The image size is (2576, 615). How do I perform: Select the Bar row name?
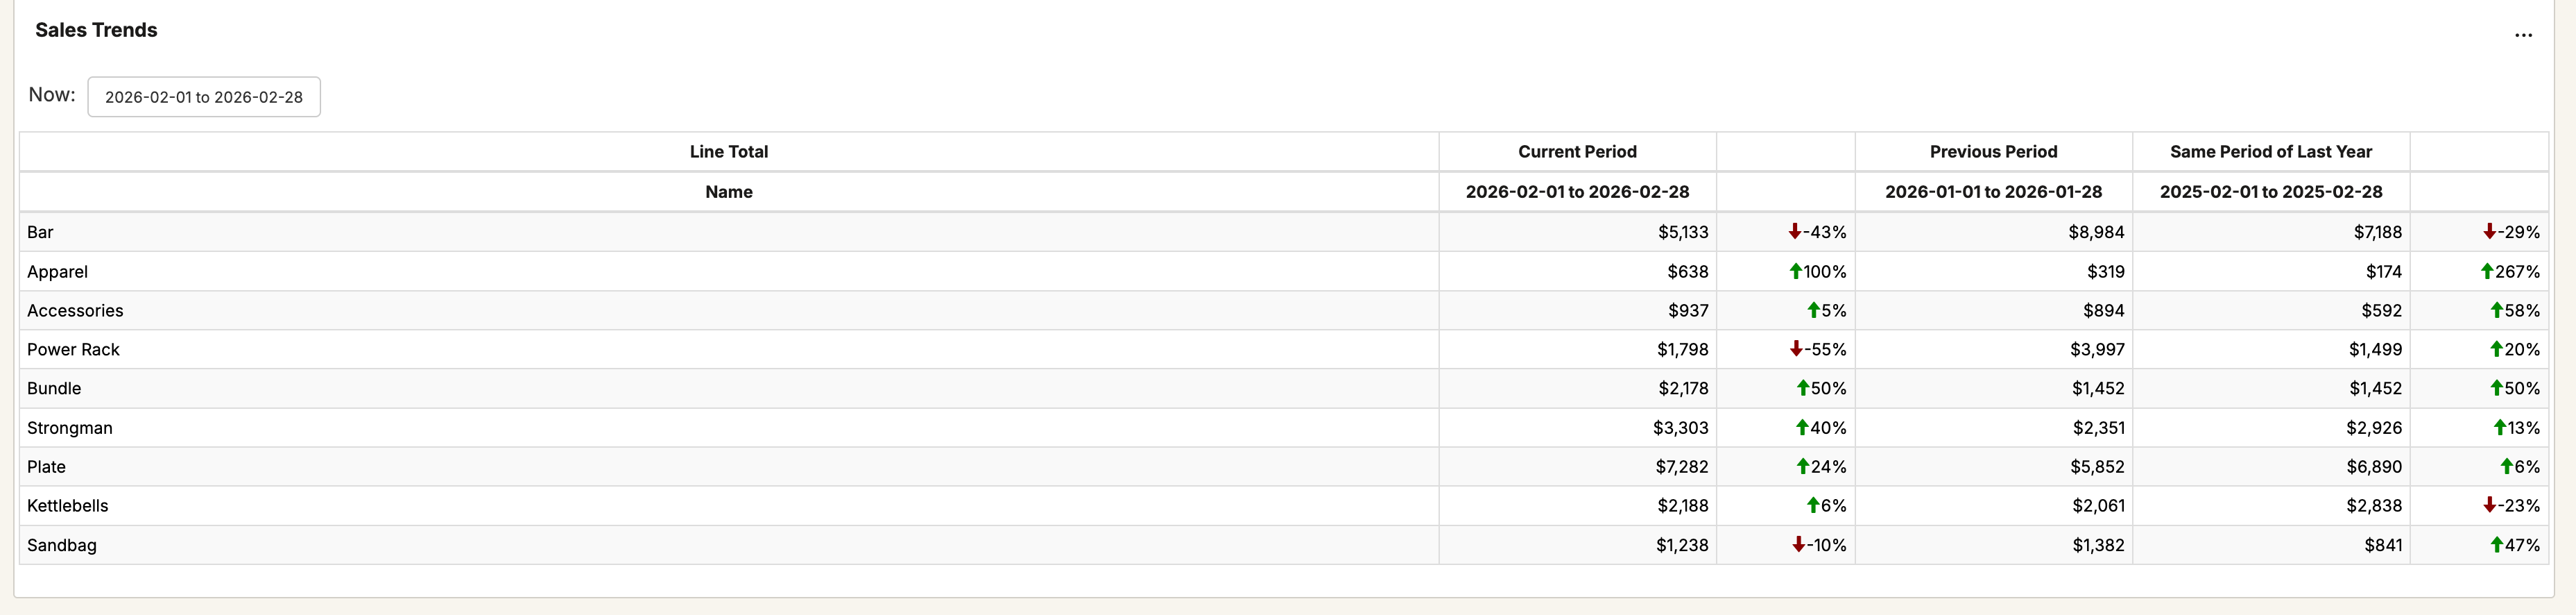coord(40,232)
